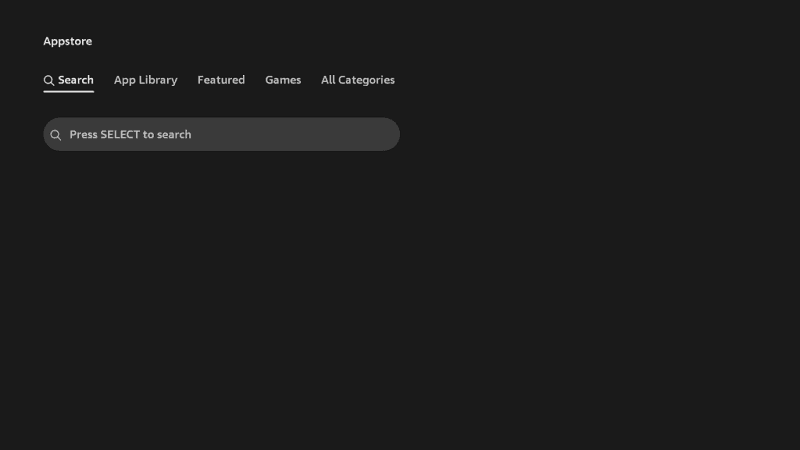Click the magnifier icon inside search bar
Viewport: 800px width, 450px height.
pos(56,135)
